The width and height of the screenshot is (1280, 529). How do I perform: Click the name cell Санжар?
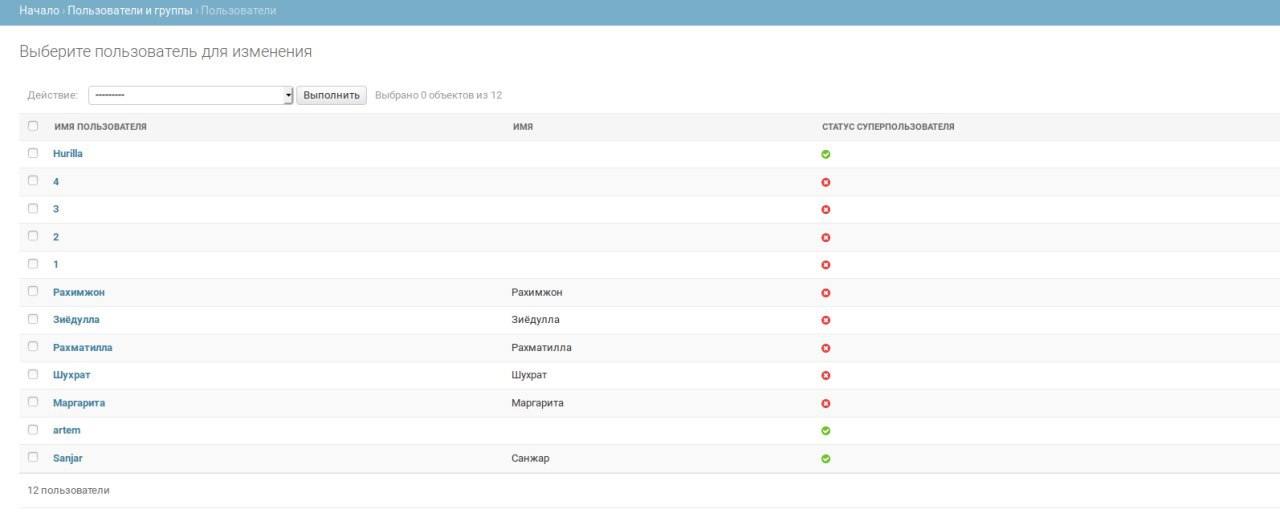coord(530,458)
